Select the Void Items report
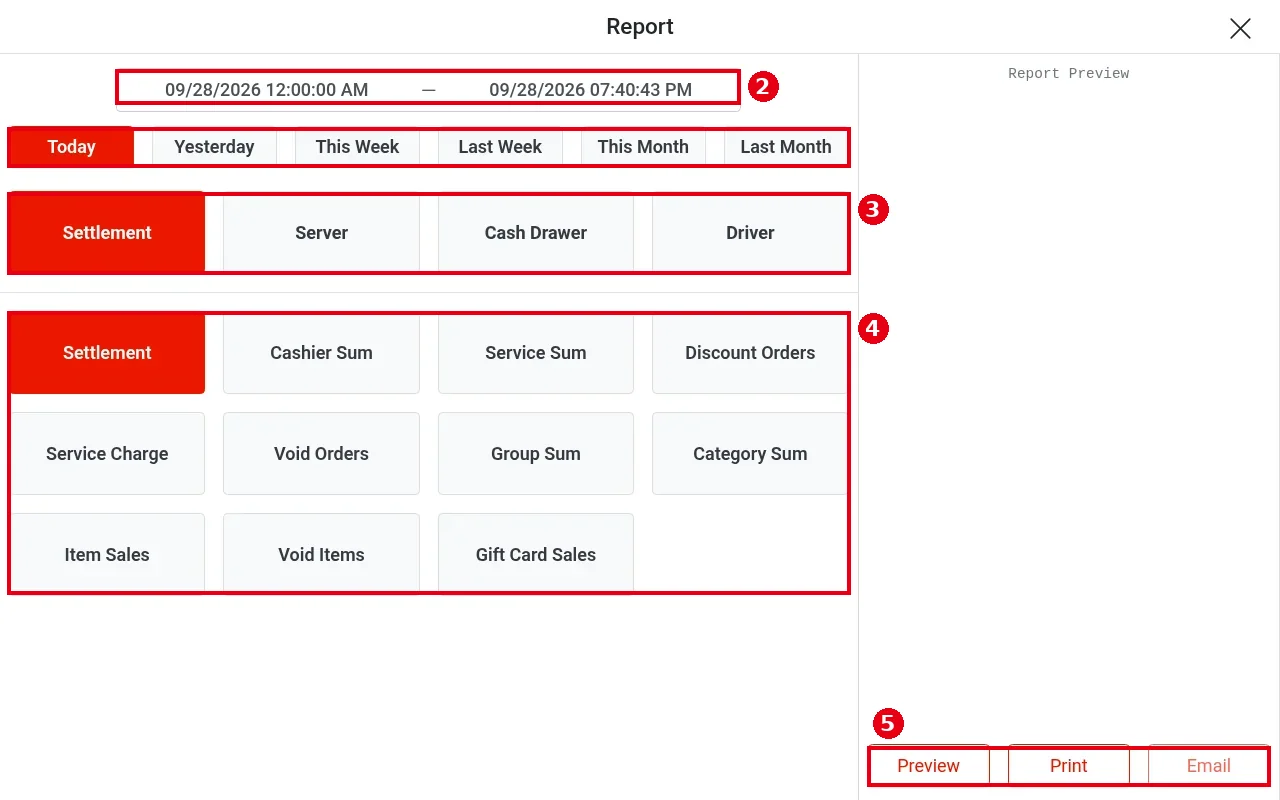This screenshot has width=1280, height=800. 321,555
